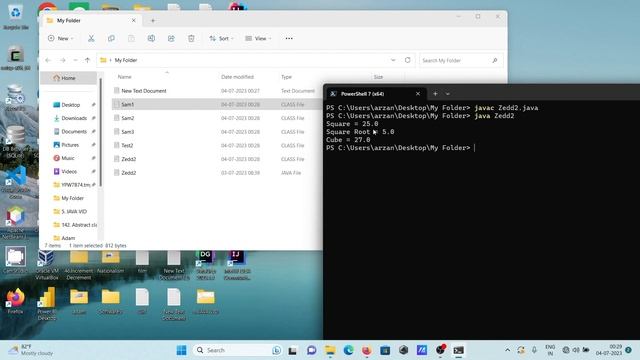Refresh the My Folder view

click(x=407, y=60)
